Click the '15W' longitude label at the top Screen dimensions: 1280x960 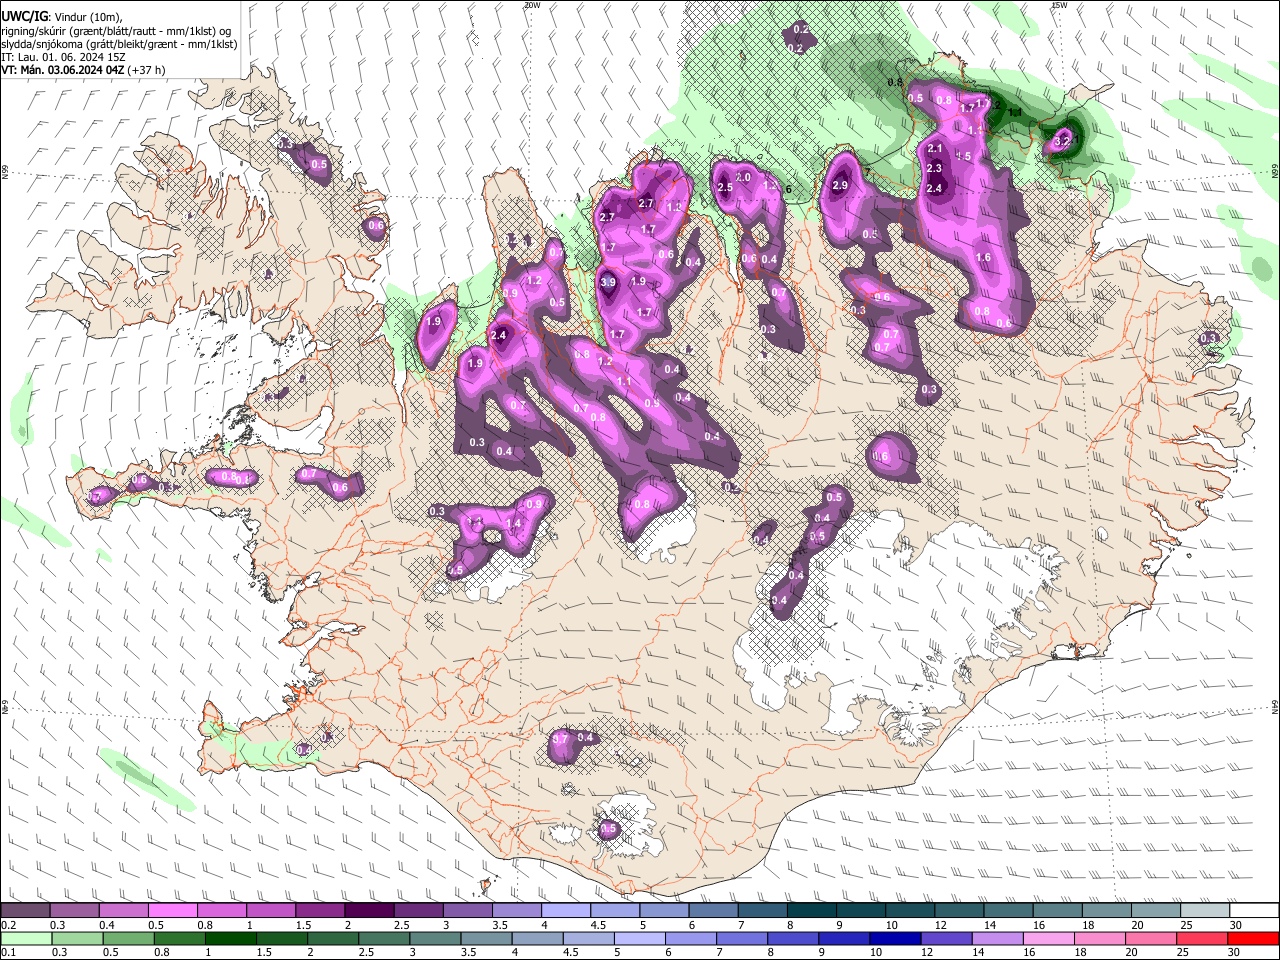click(1059, 5)
